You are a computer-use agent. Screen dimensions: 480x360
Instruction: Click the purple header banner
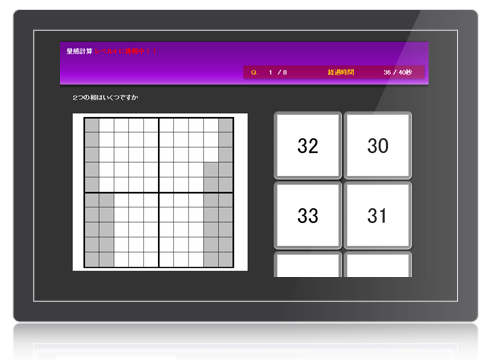244,63
